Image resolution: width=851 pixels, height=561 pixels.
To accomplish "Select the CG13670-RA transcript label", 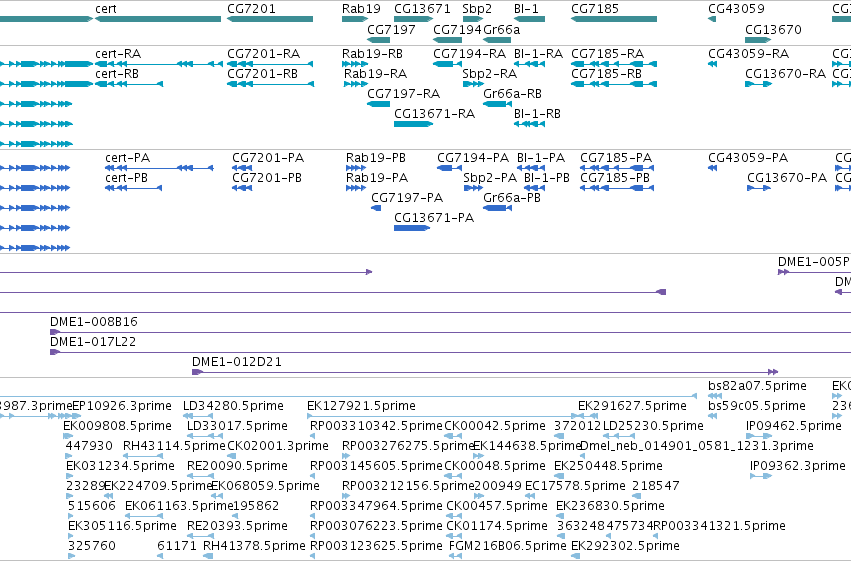I will pyautogui.click(x=785, y=73).
